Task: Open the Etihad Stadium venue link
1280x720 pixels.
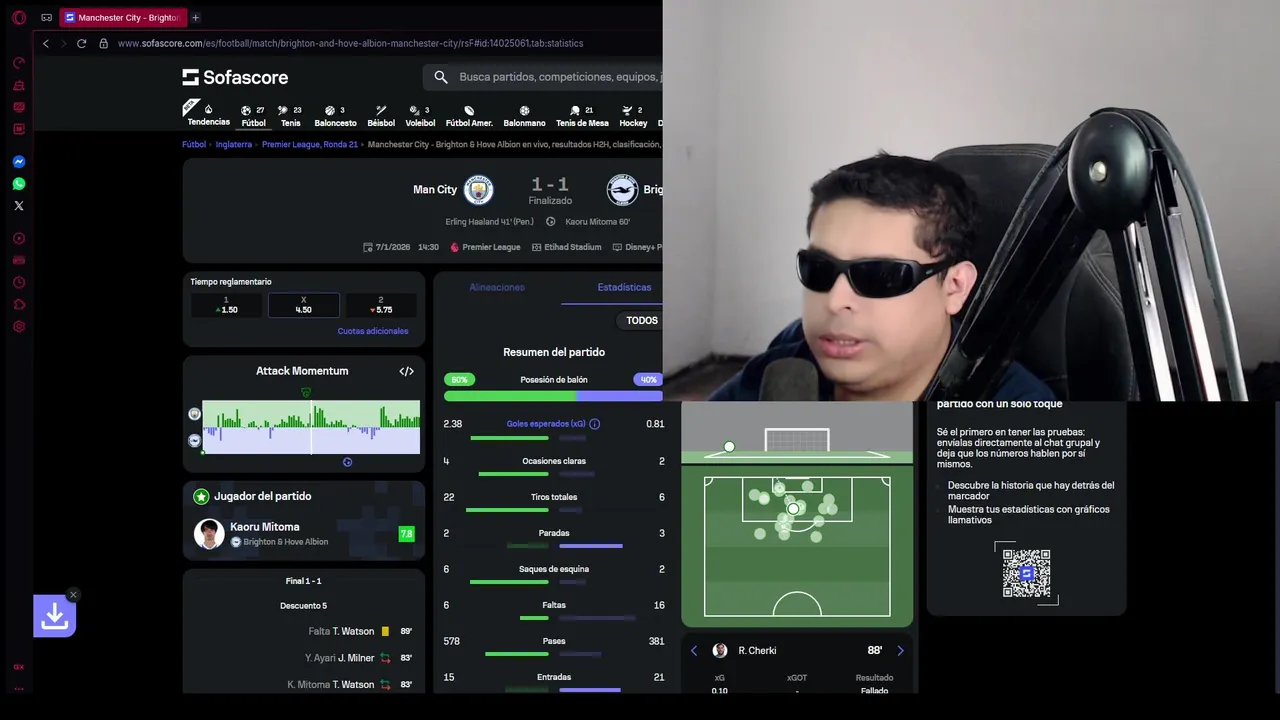Action: [x=567, y=247]
